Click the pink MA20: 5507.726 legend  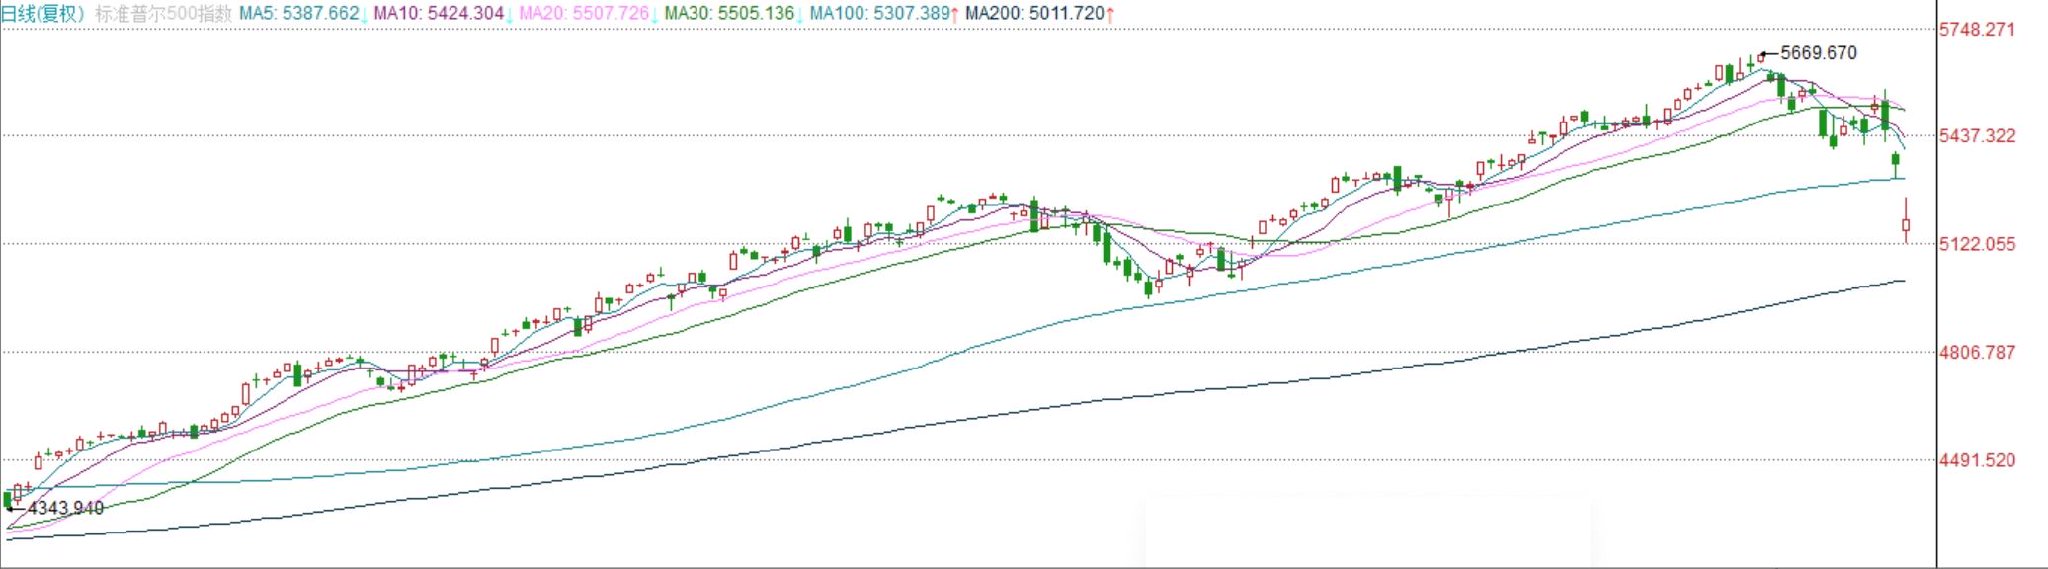point(583,14)
